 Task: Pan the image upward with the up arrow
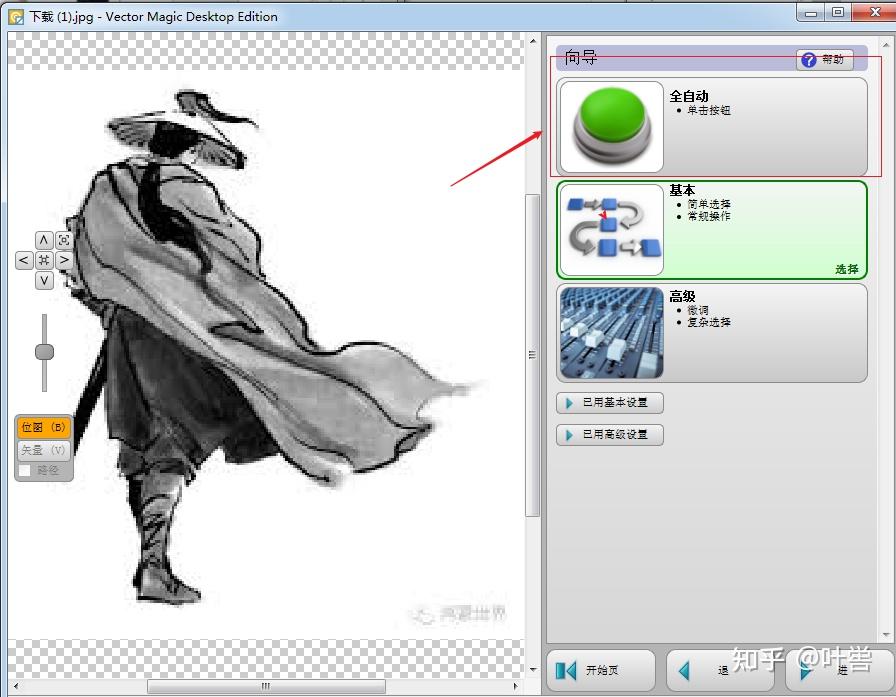(x=43, y=239)
